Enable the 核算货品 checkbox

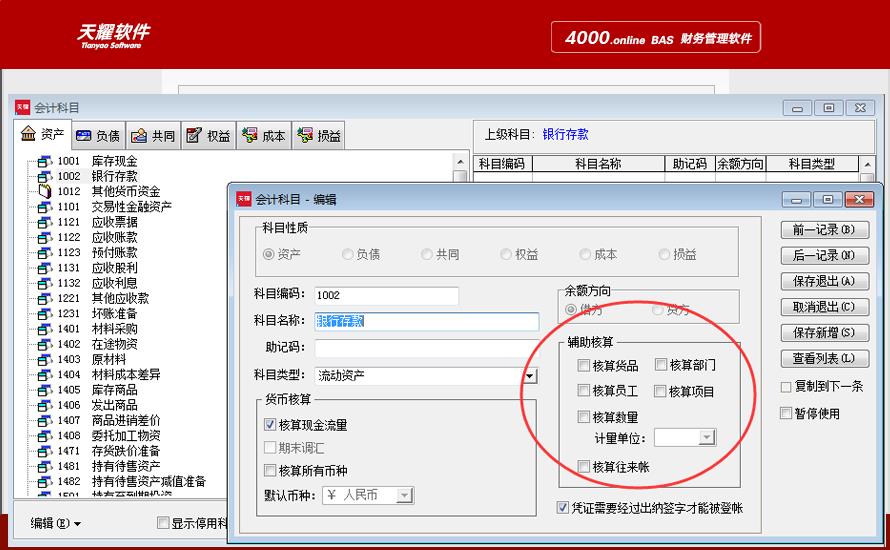(584, 365)
